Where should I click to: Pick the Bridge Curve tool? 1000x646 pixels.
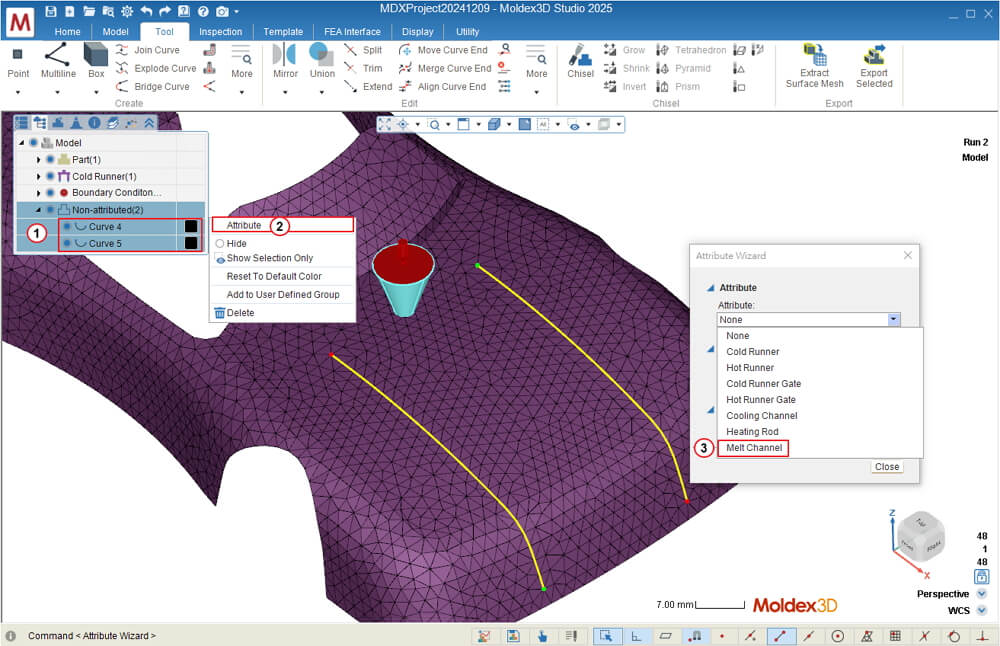click(x=153, y=86)
